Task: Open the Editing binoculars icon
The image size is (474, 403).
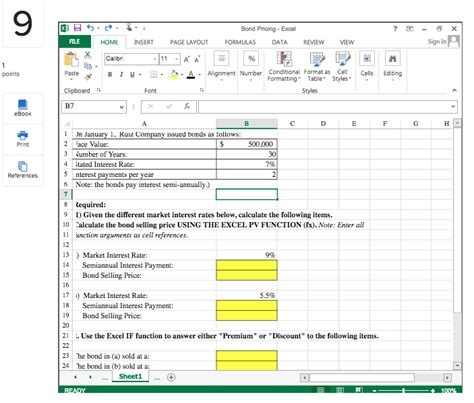Action: pyautogui.click(x=393, y=58)
